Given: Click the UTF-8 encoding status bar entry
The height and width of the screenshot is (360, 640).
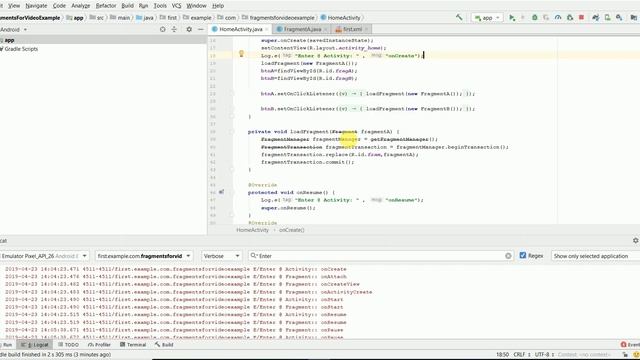Looking at the screenshot, I should pyautogui.click(x=544, y=355).
